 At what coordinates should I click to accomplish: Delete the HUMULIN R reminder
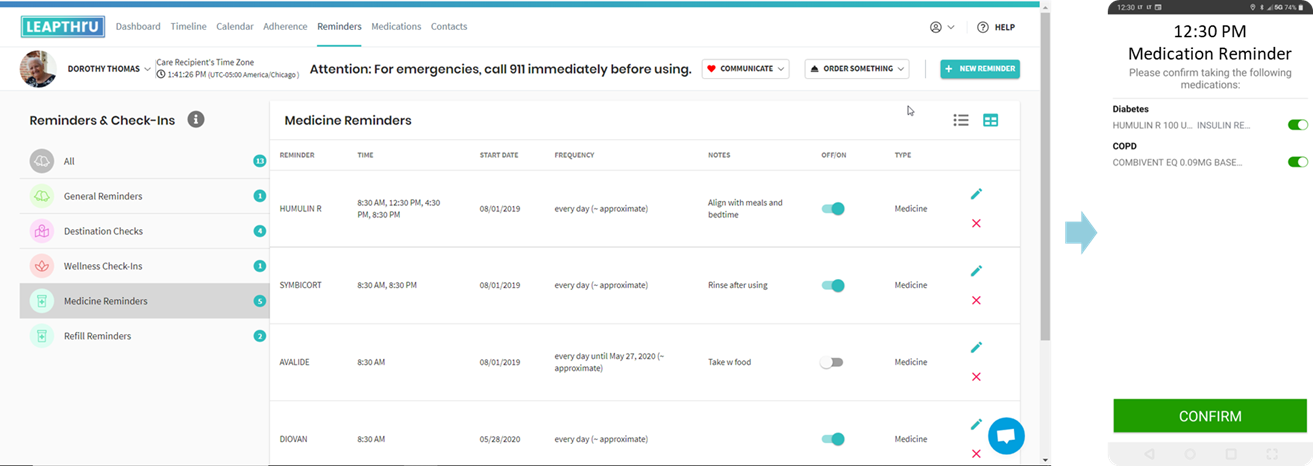(x=976, y=223)
